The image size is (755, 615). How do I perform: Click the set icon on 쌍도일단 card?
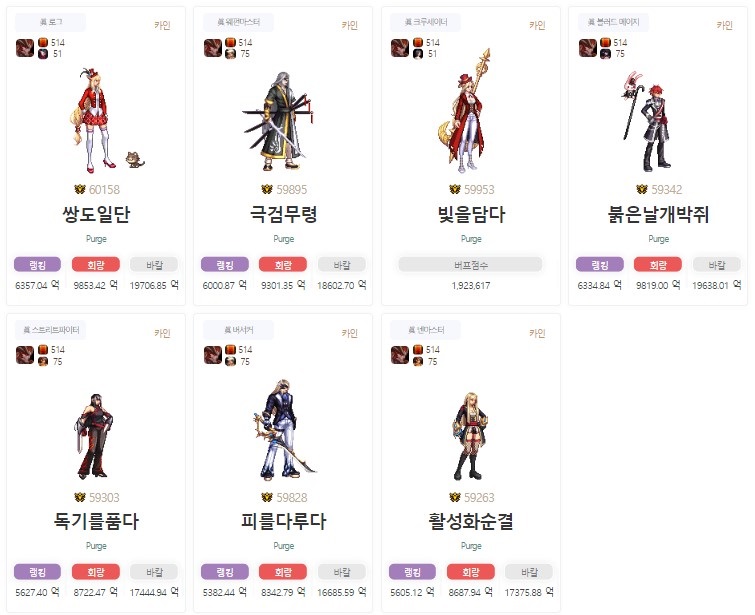click(x=25, y=48)
